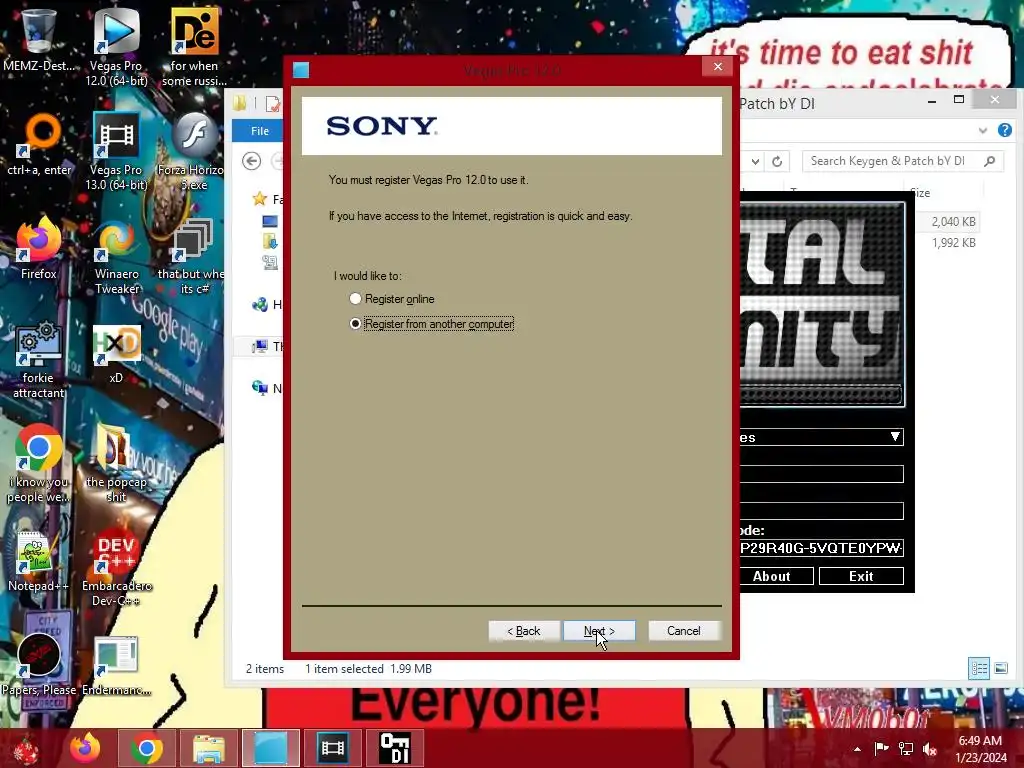
Task: Click the muted volume tray icon
Action: 930,749
